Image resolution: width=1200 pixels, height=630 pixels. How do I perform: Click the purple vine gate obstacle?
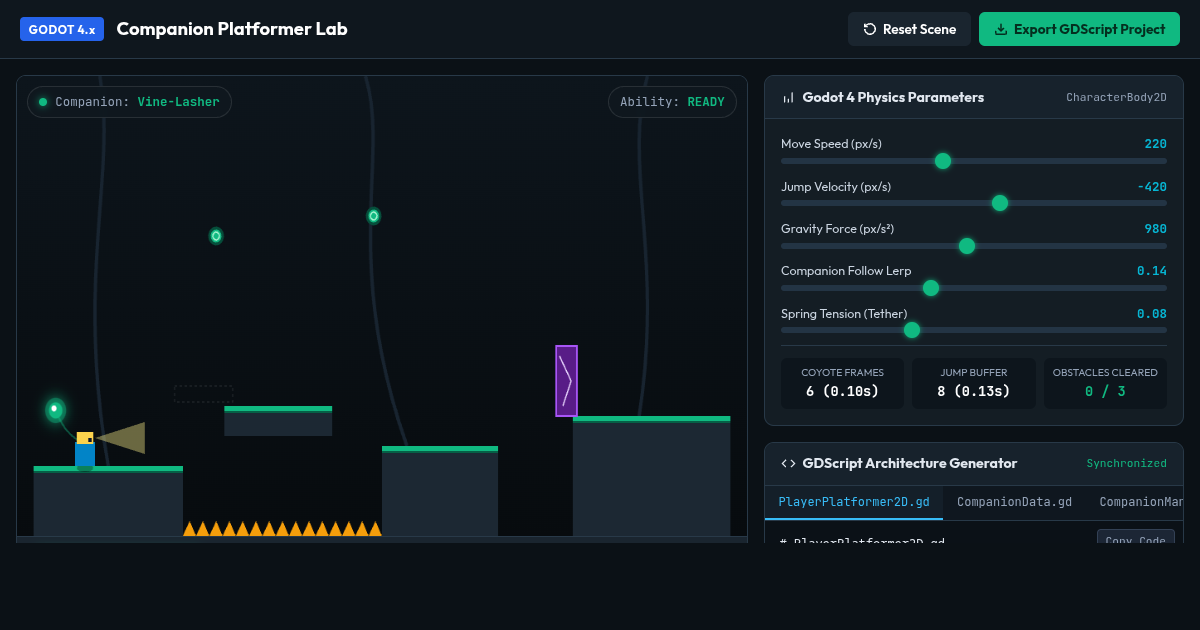coord(567,381)
